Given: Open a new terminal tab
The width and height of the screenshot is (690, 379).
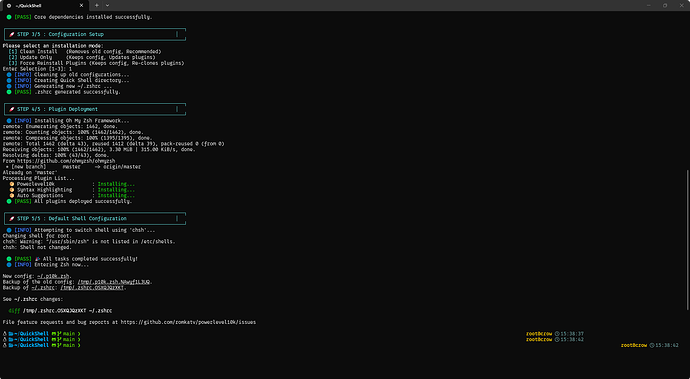Looking at the screenshot, I should 97,6.
